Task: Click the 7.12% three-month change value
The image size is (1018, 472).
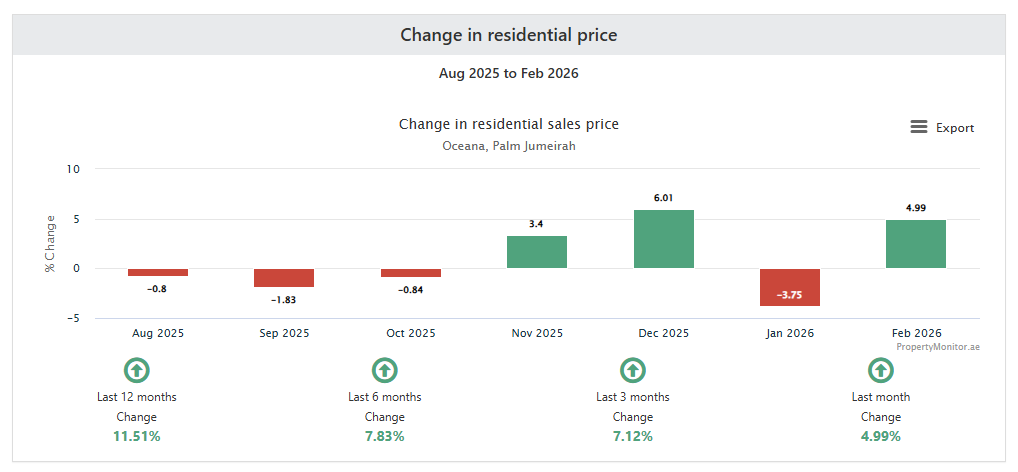Action: [x=632, y=436]
